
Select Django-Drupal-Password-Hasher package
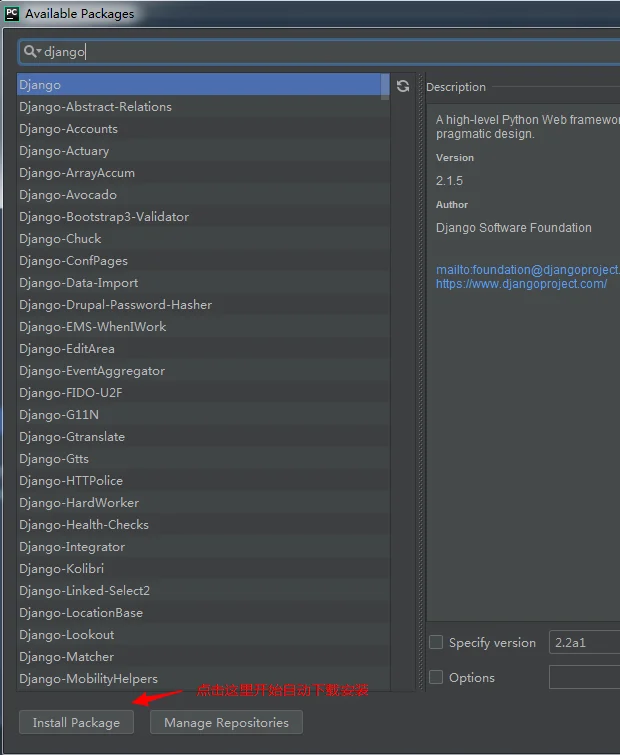pos(204,305)
